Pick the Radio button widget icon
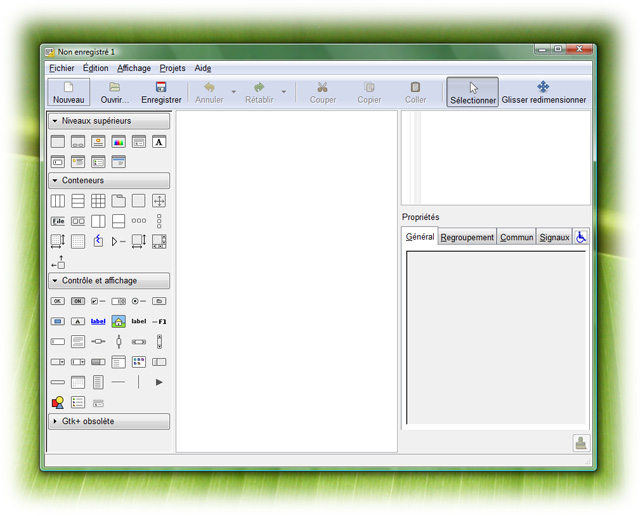The width and height of the screenshot is (640, 516). (139, 301)
